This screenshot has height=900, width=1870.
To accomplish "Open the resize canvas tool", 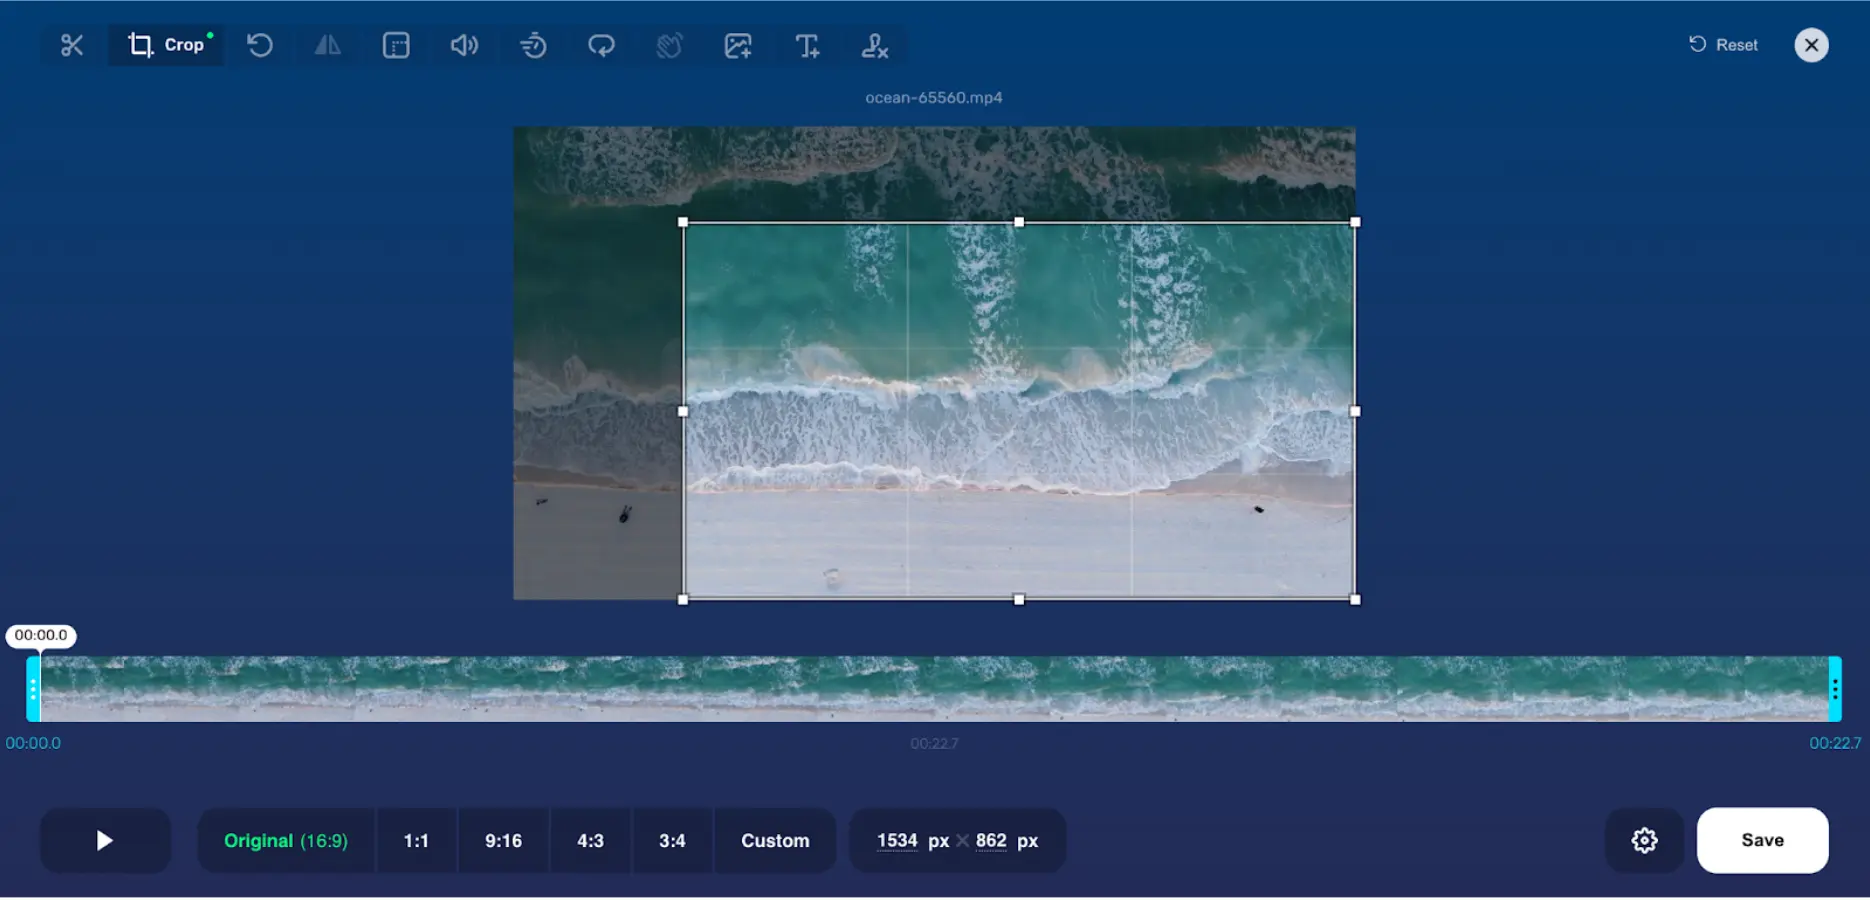I will click(396, 45).
